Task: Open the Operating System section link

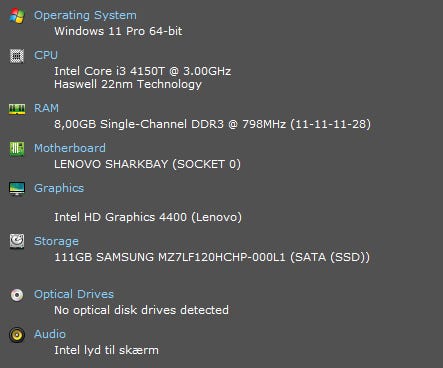Action: [85, 15]
